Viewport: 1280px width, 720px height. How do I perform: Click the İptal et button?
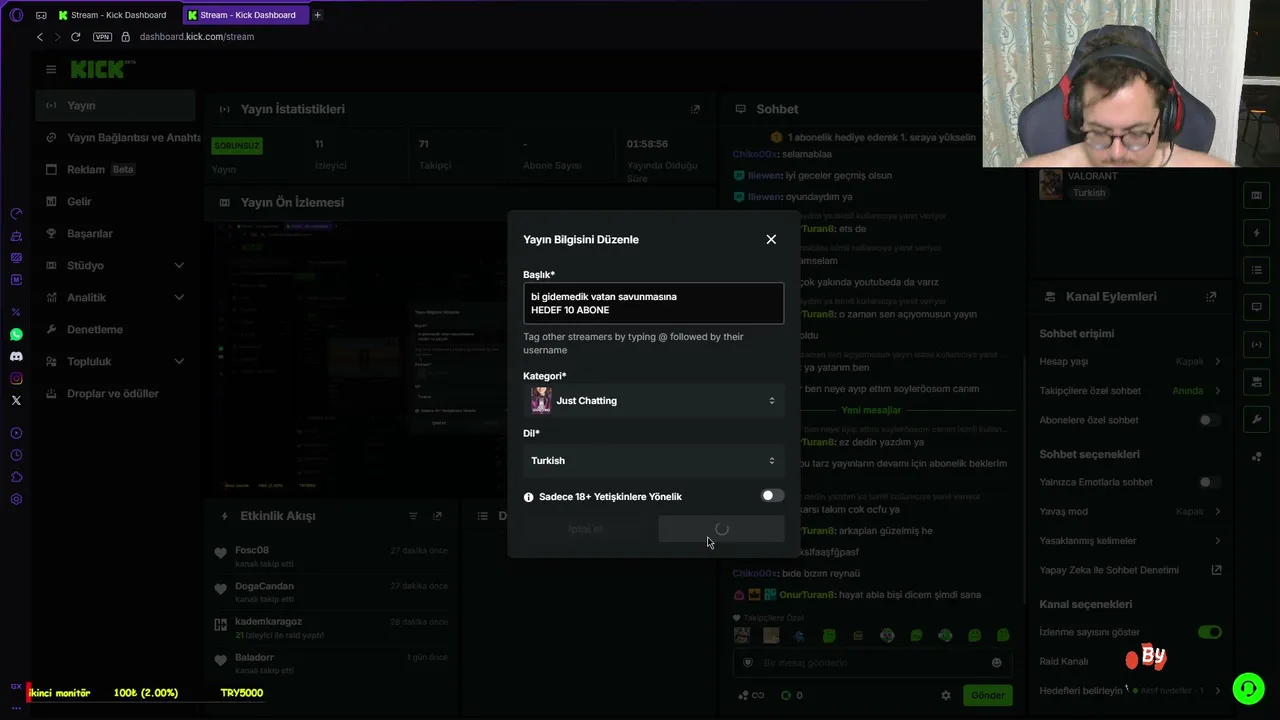[x=586, y=529]
